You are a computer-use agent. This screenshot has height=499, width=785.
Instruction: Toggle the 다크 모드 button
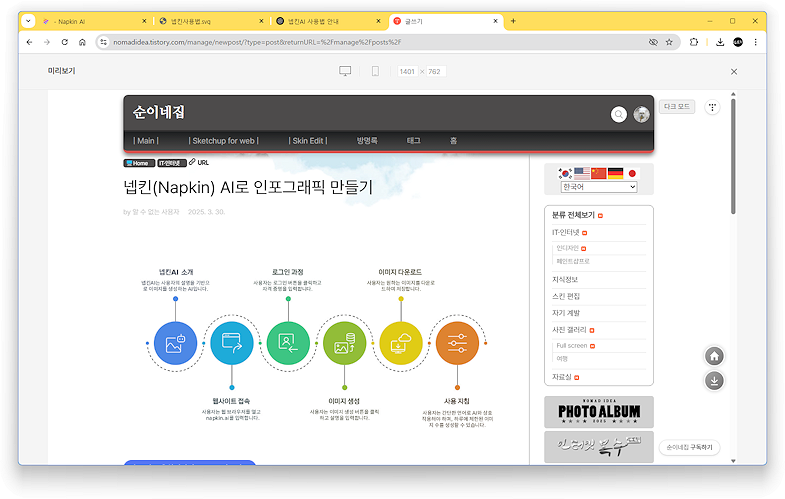pos(677,107)
